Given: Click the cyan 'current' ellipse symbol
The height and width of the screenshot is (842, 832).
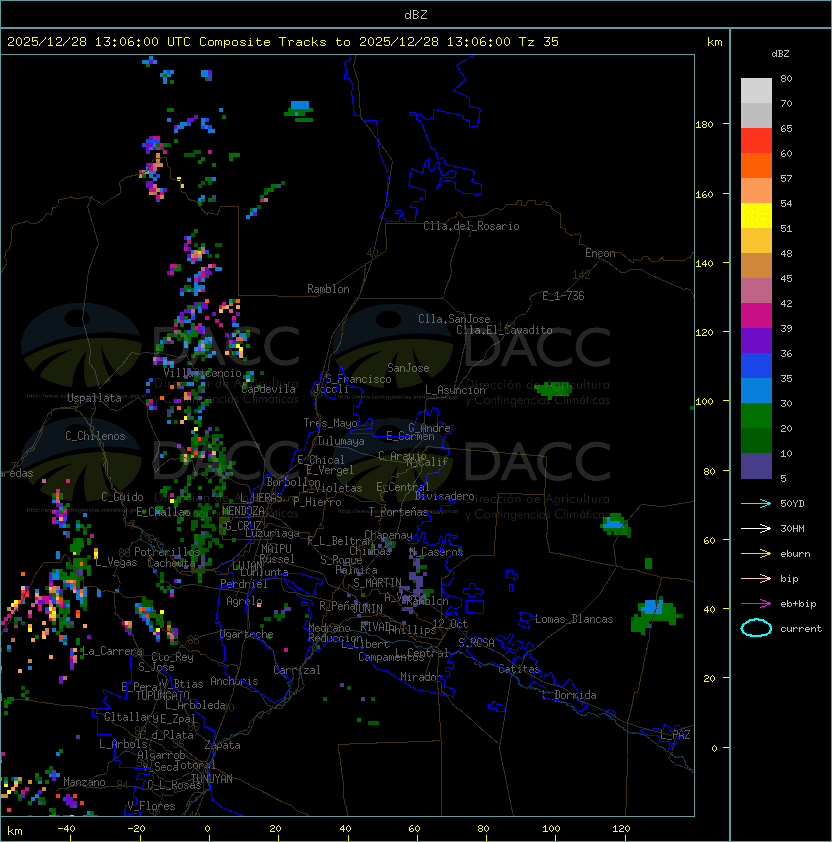Looking at the screenshot, I should (x=756, y=628).
